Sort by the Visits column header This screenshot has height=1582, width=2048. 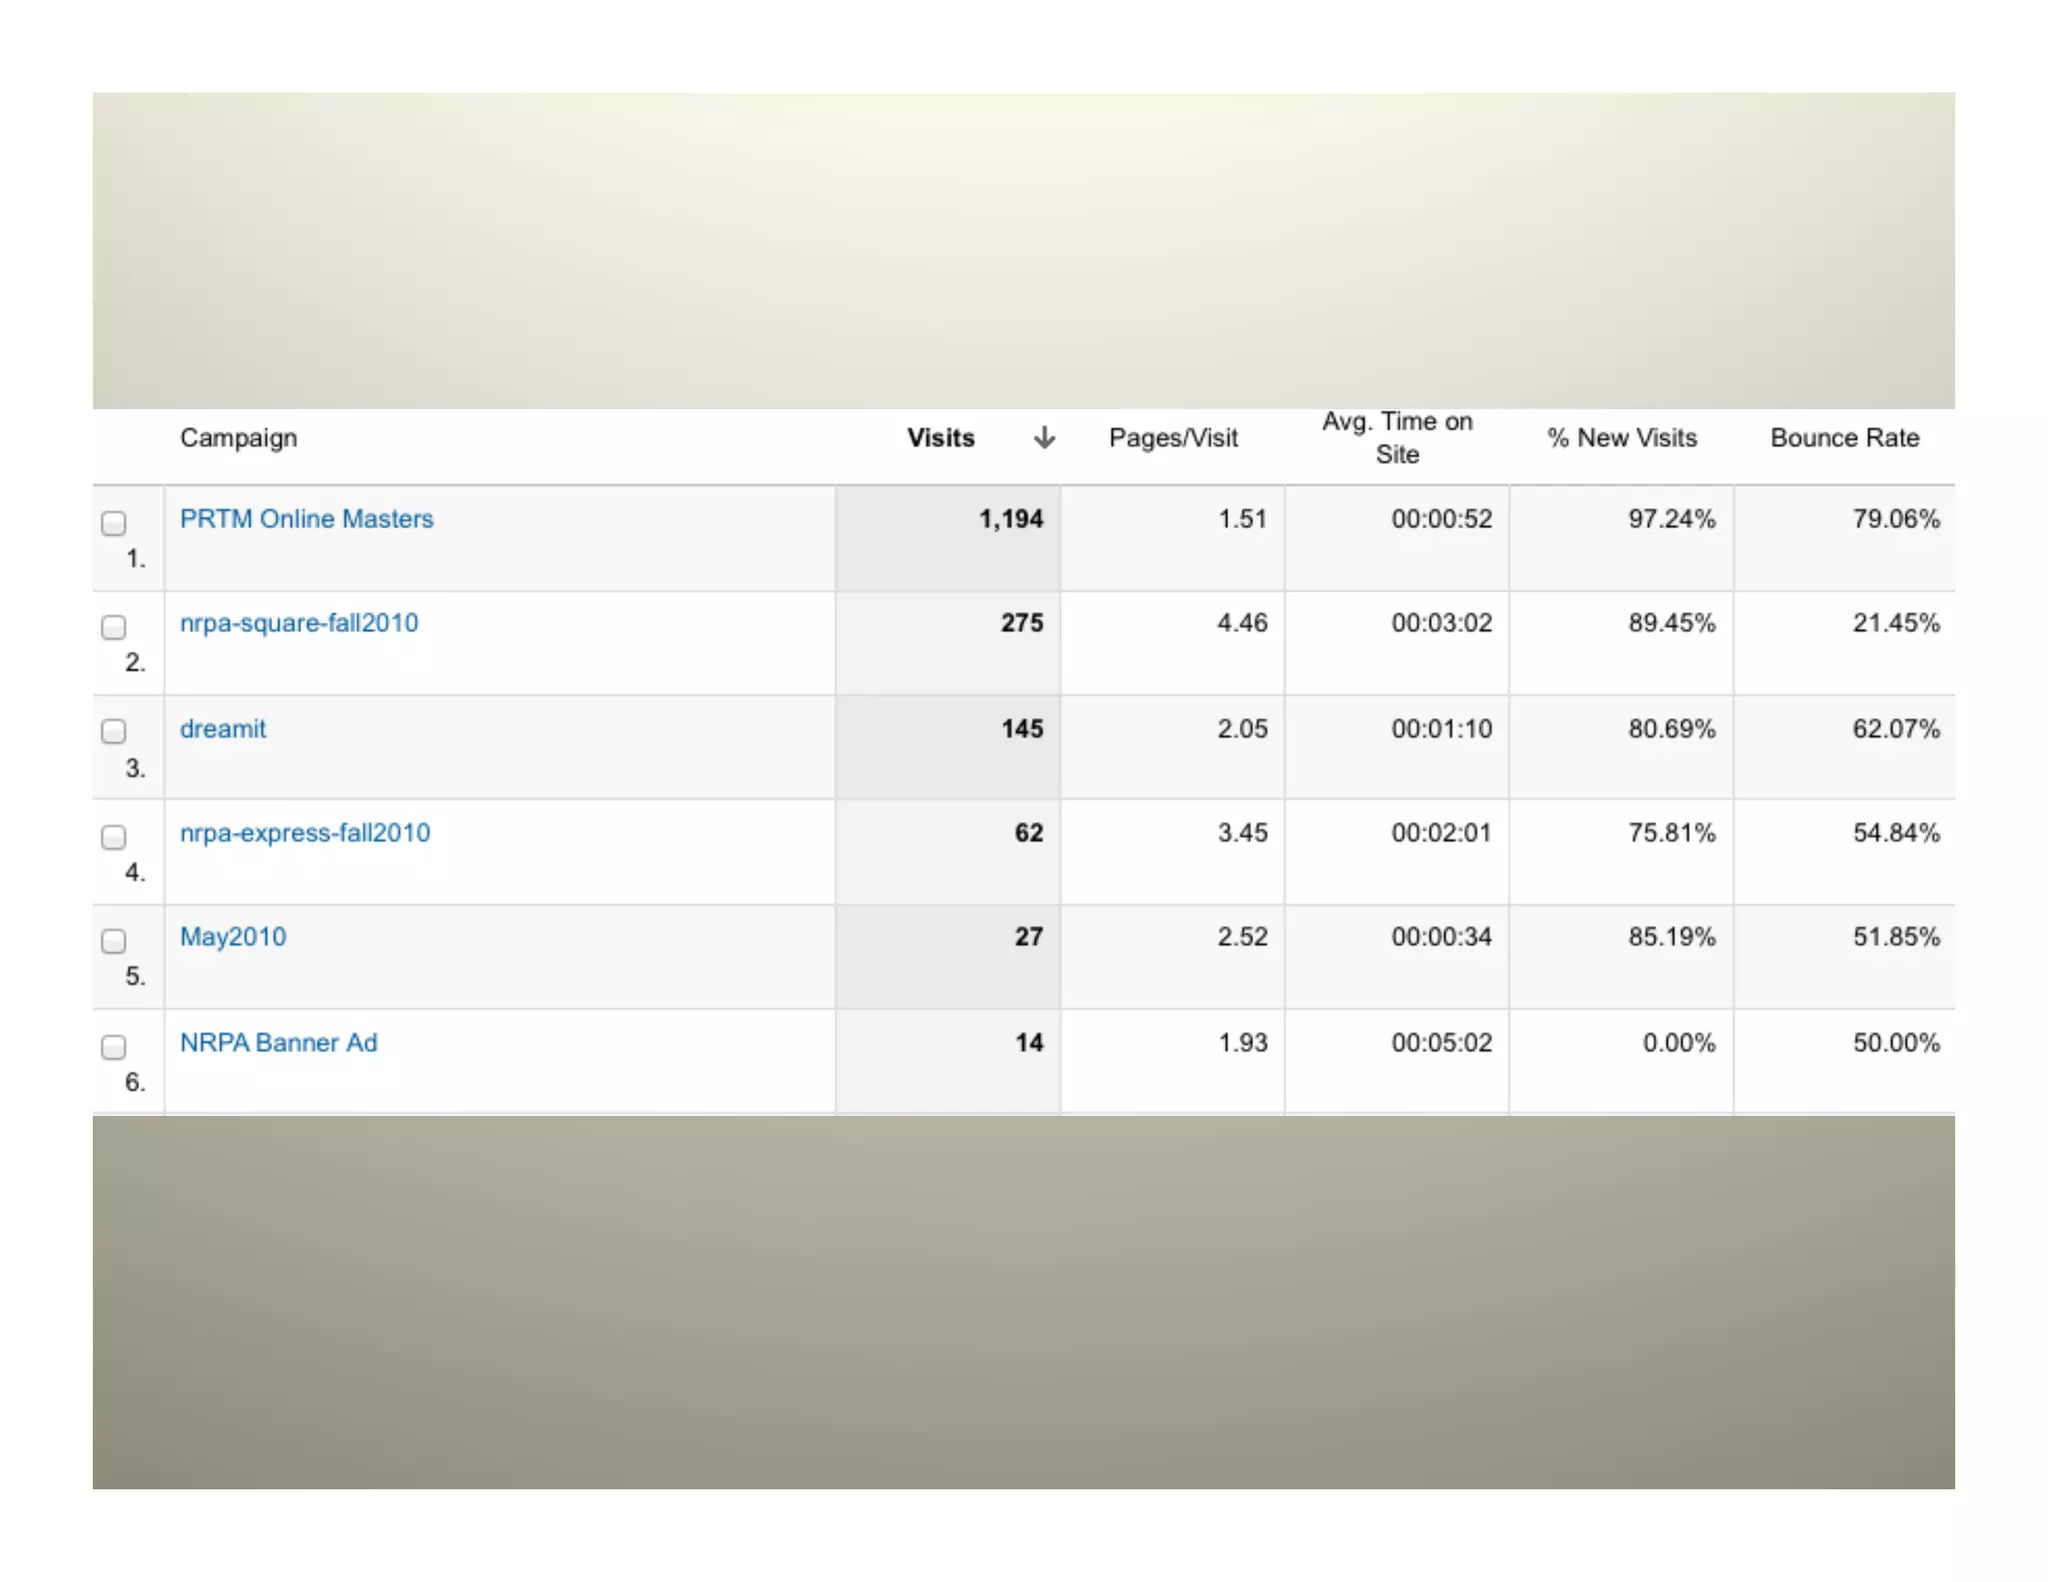pos(940,438)
